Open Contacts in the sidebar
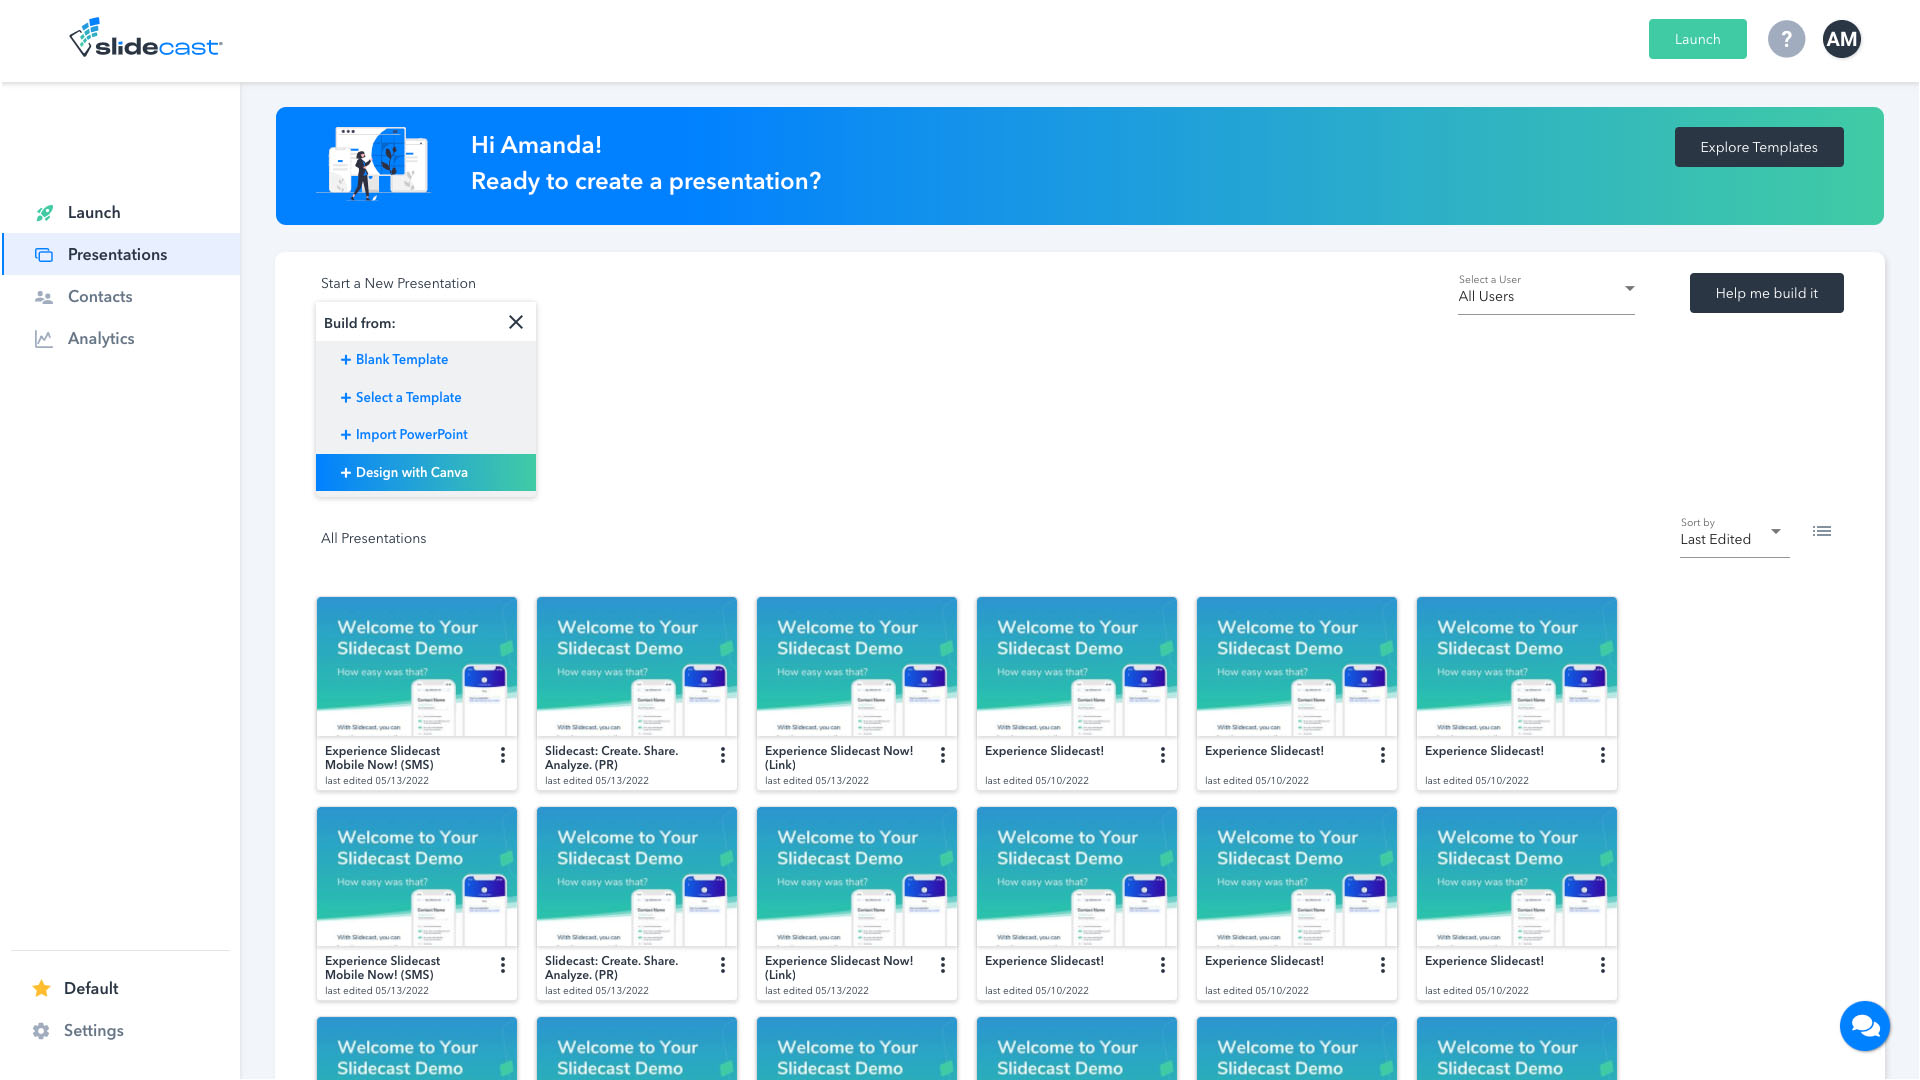The image size is (1920, 1080). (100, 297)
